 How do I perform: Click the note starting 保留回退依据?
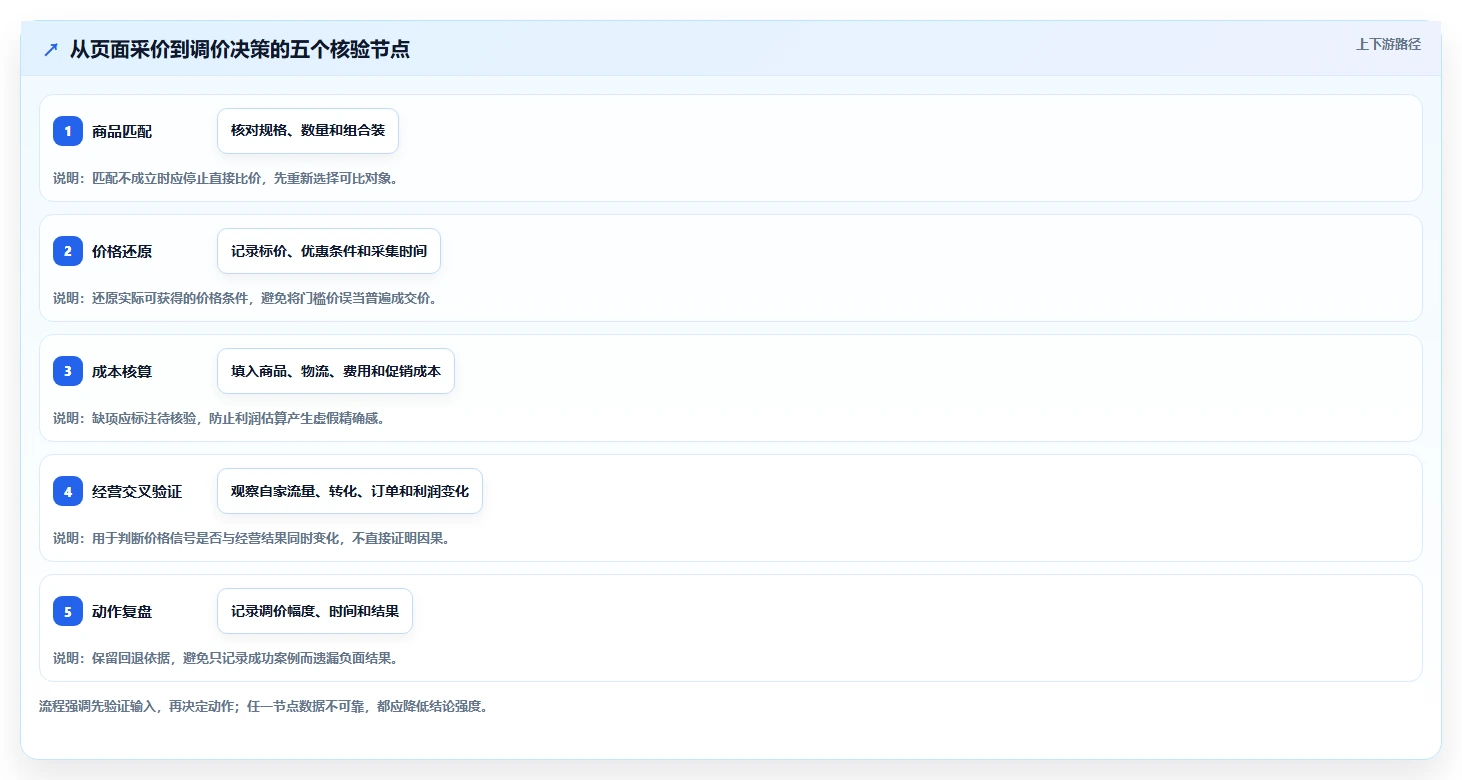tap(226, 658)
